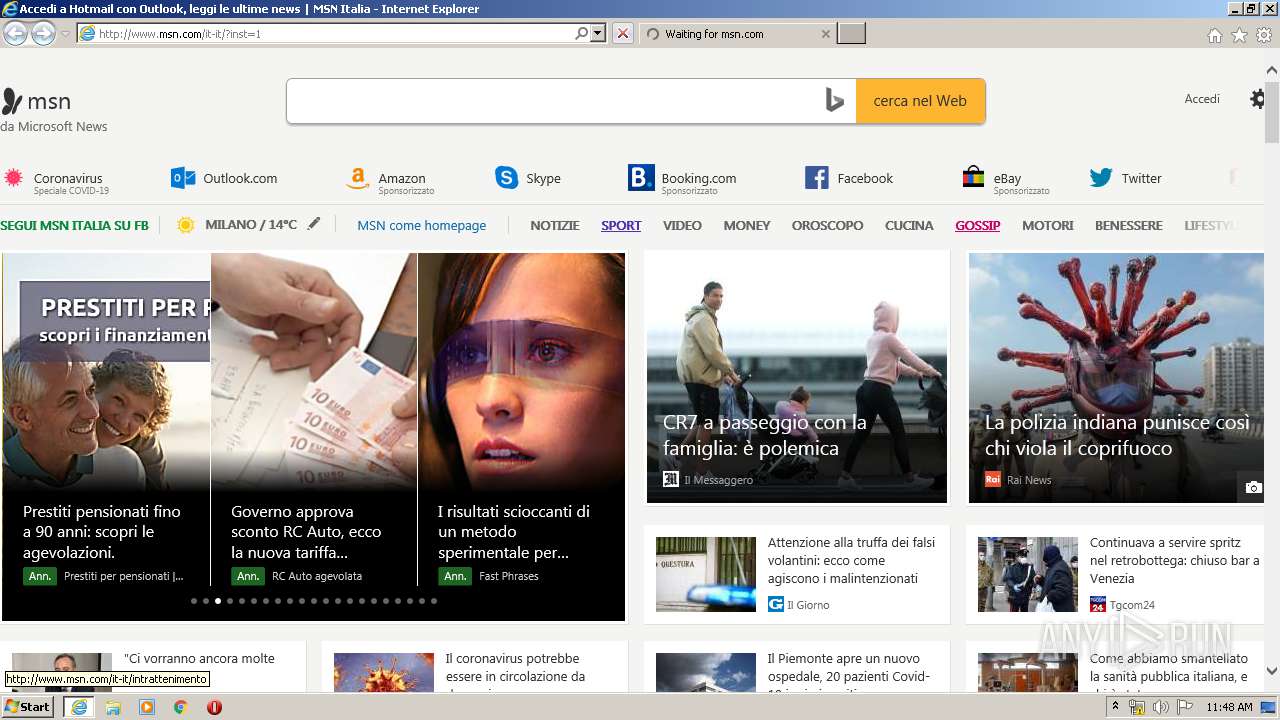Image resolution: width=1280 pixels, height=720 pixels.
Task: Open the VIDEO menu section
Action: [682, 226]
